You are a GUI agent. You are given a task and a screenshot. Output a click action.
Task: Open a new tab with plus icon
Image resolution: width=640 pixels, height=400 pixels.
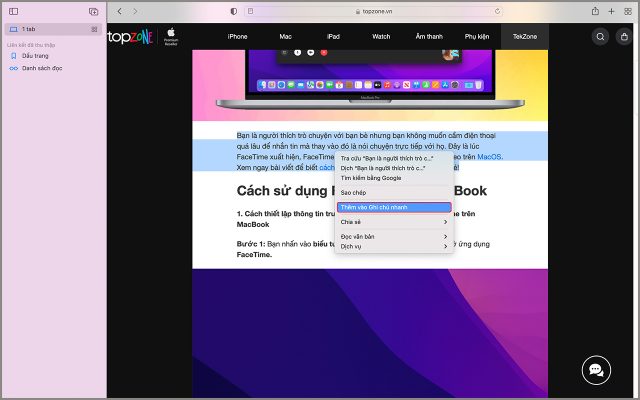tap(610, 11)
